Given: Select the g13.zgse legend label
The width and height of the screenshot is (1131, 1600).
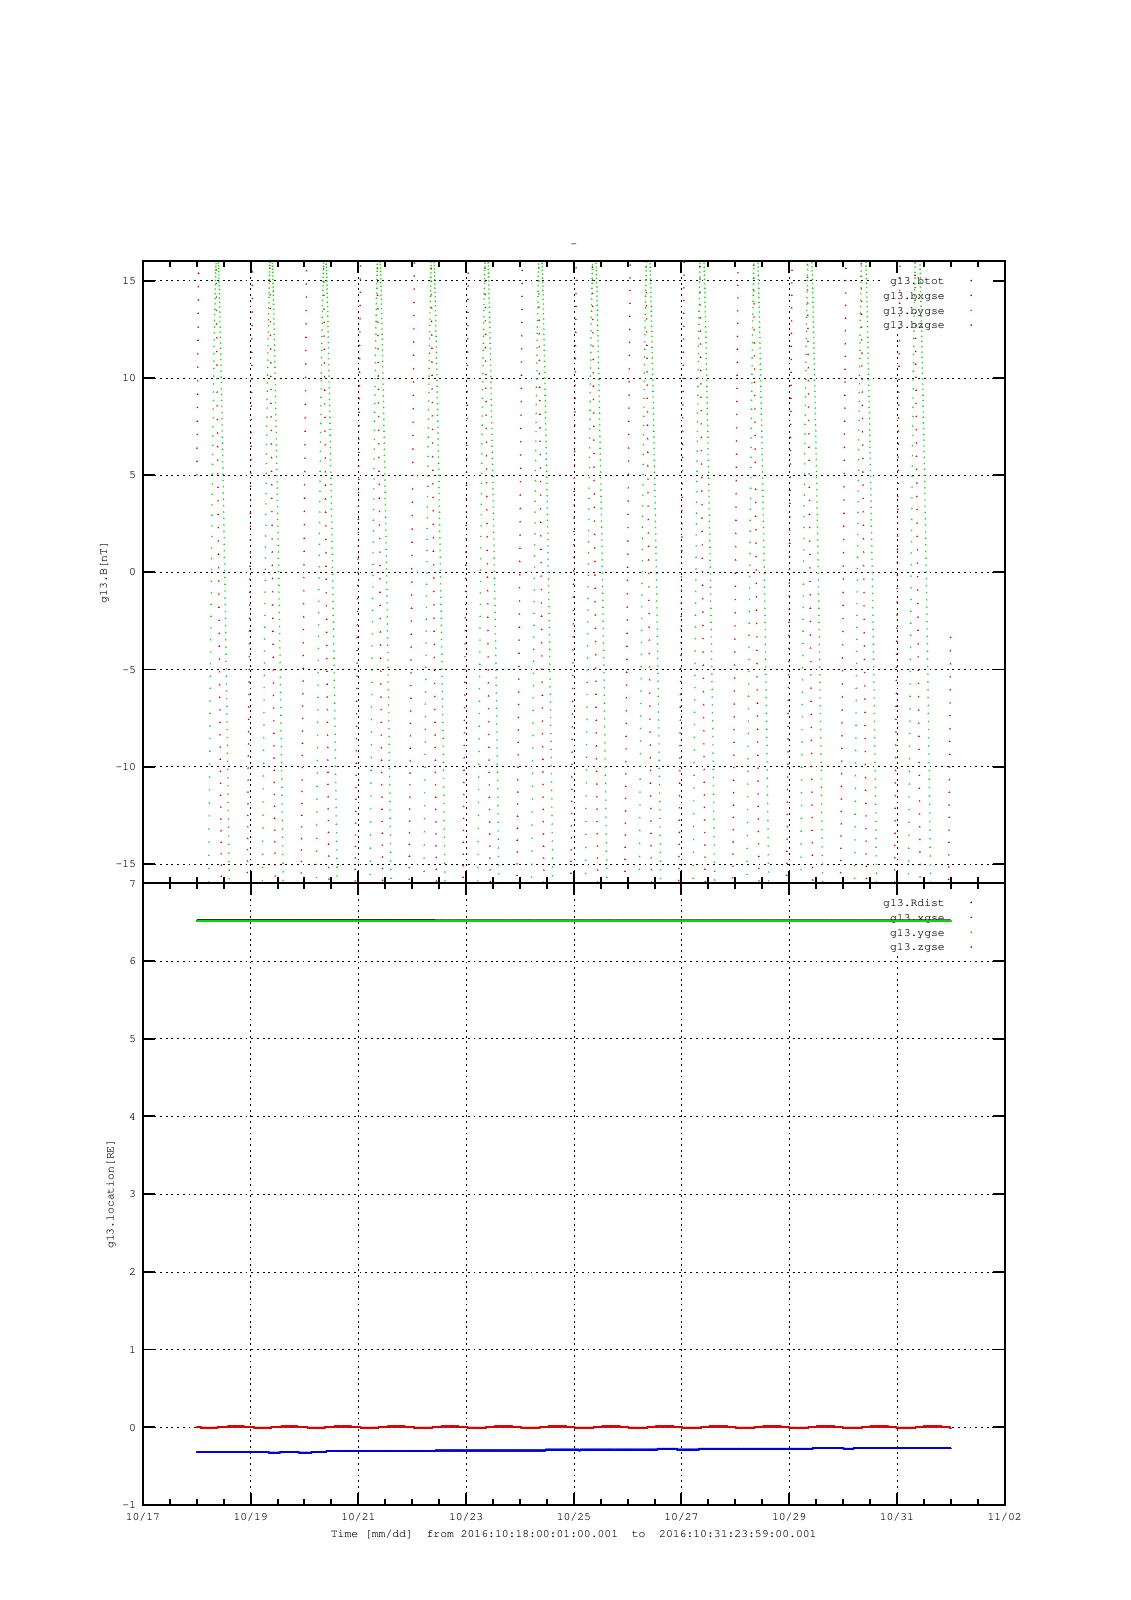Looking at the screenshot, I should 916,947.
